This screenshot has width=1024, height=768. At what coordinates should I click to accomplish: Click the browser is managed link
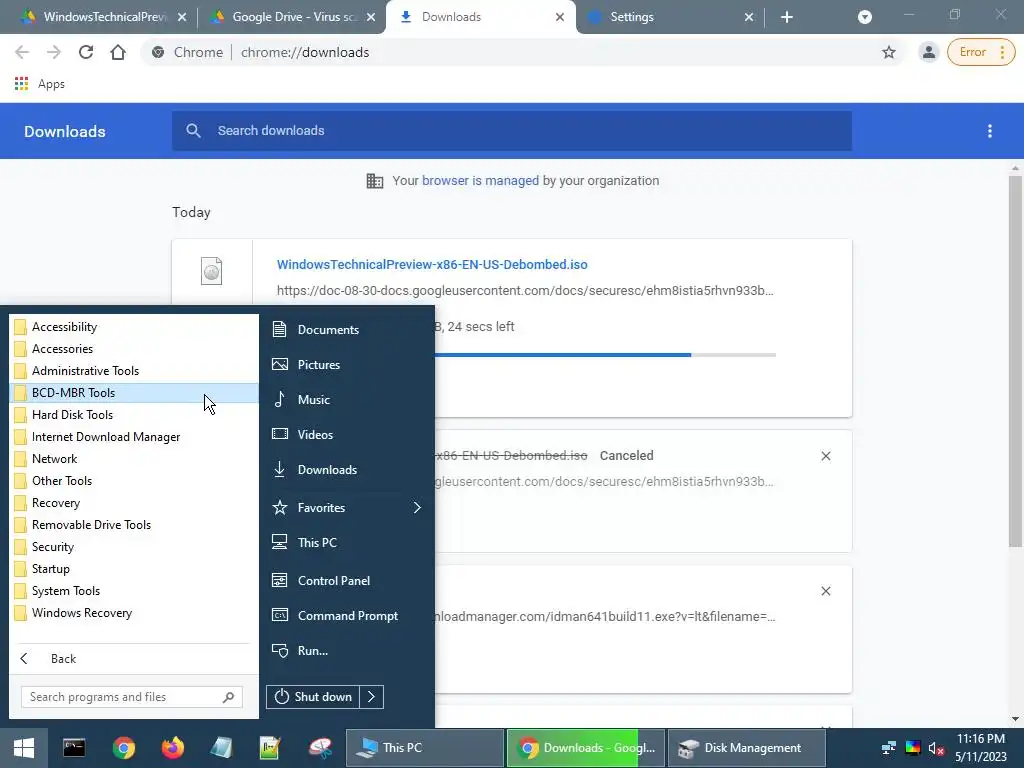pyautogui.click(x=480, y=181)
